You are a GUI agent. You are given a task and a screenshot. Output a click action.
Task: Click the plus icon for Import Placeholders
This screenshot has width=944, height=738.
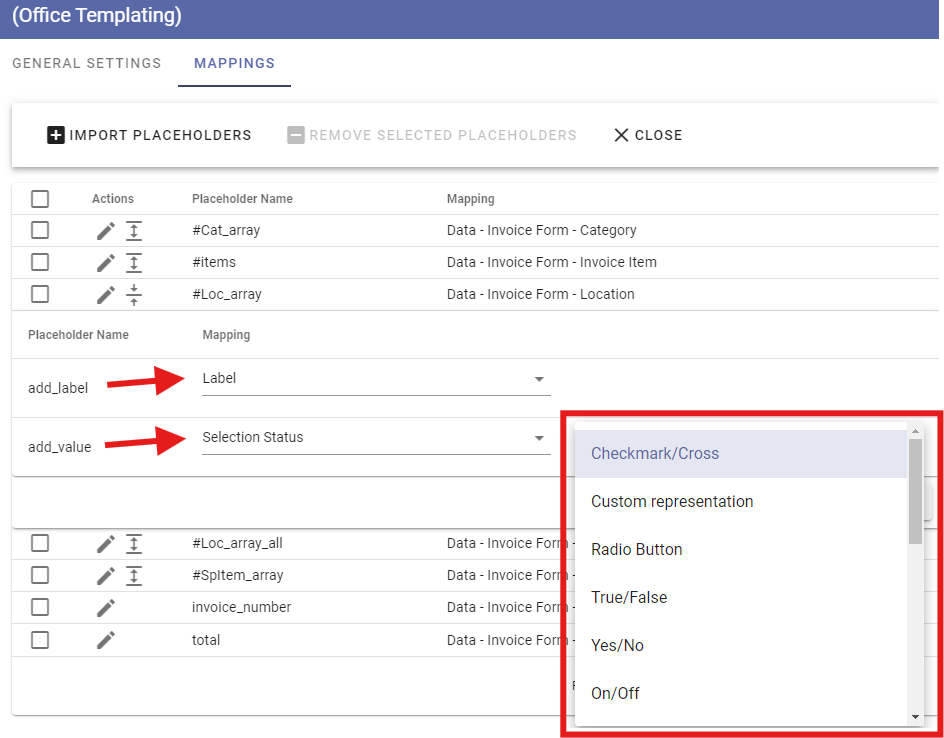[55, 135]
